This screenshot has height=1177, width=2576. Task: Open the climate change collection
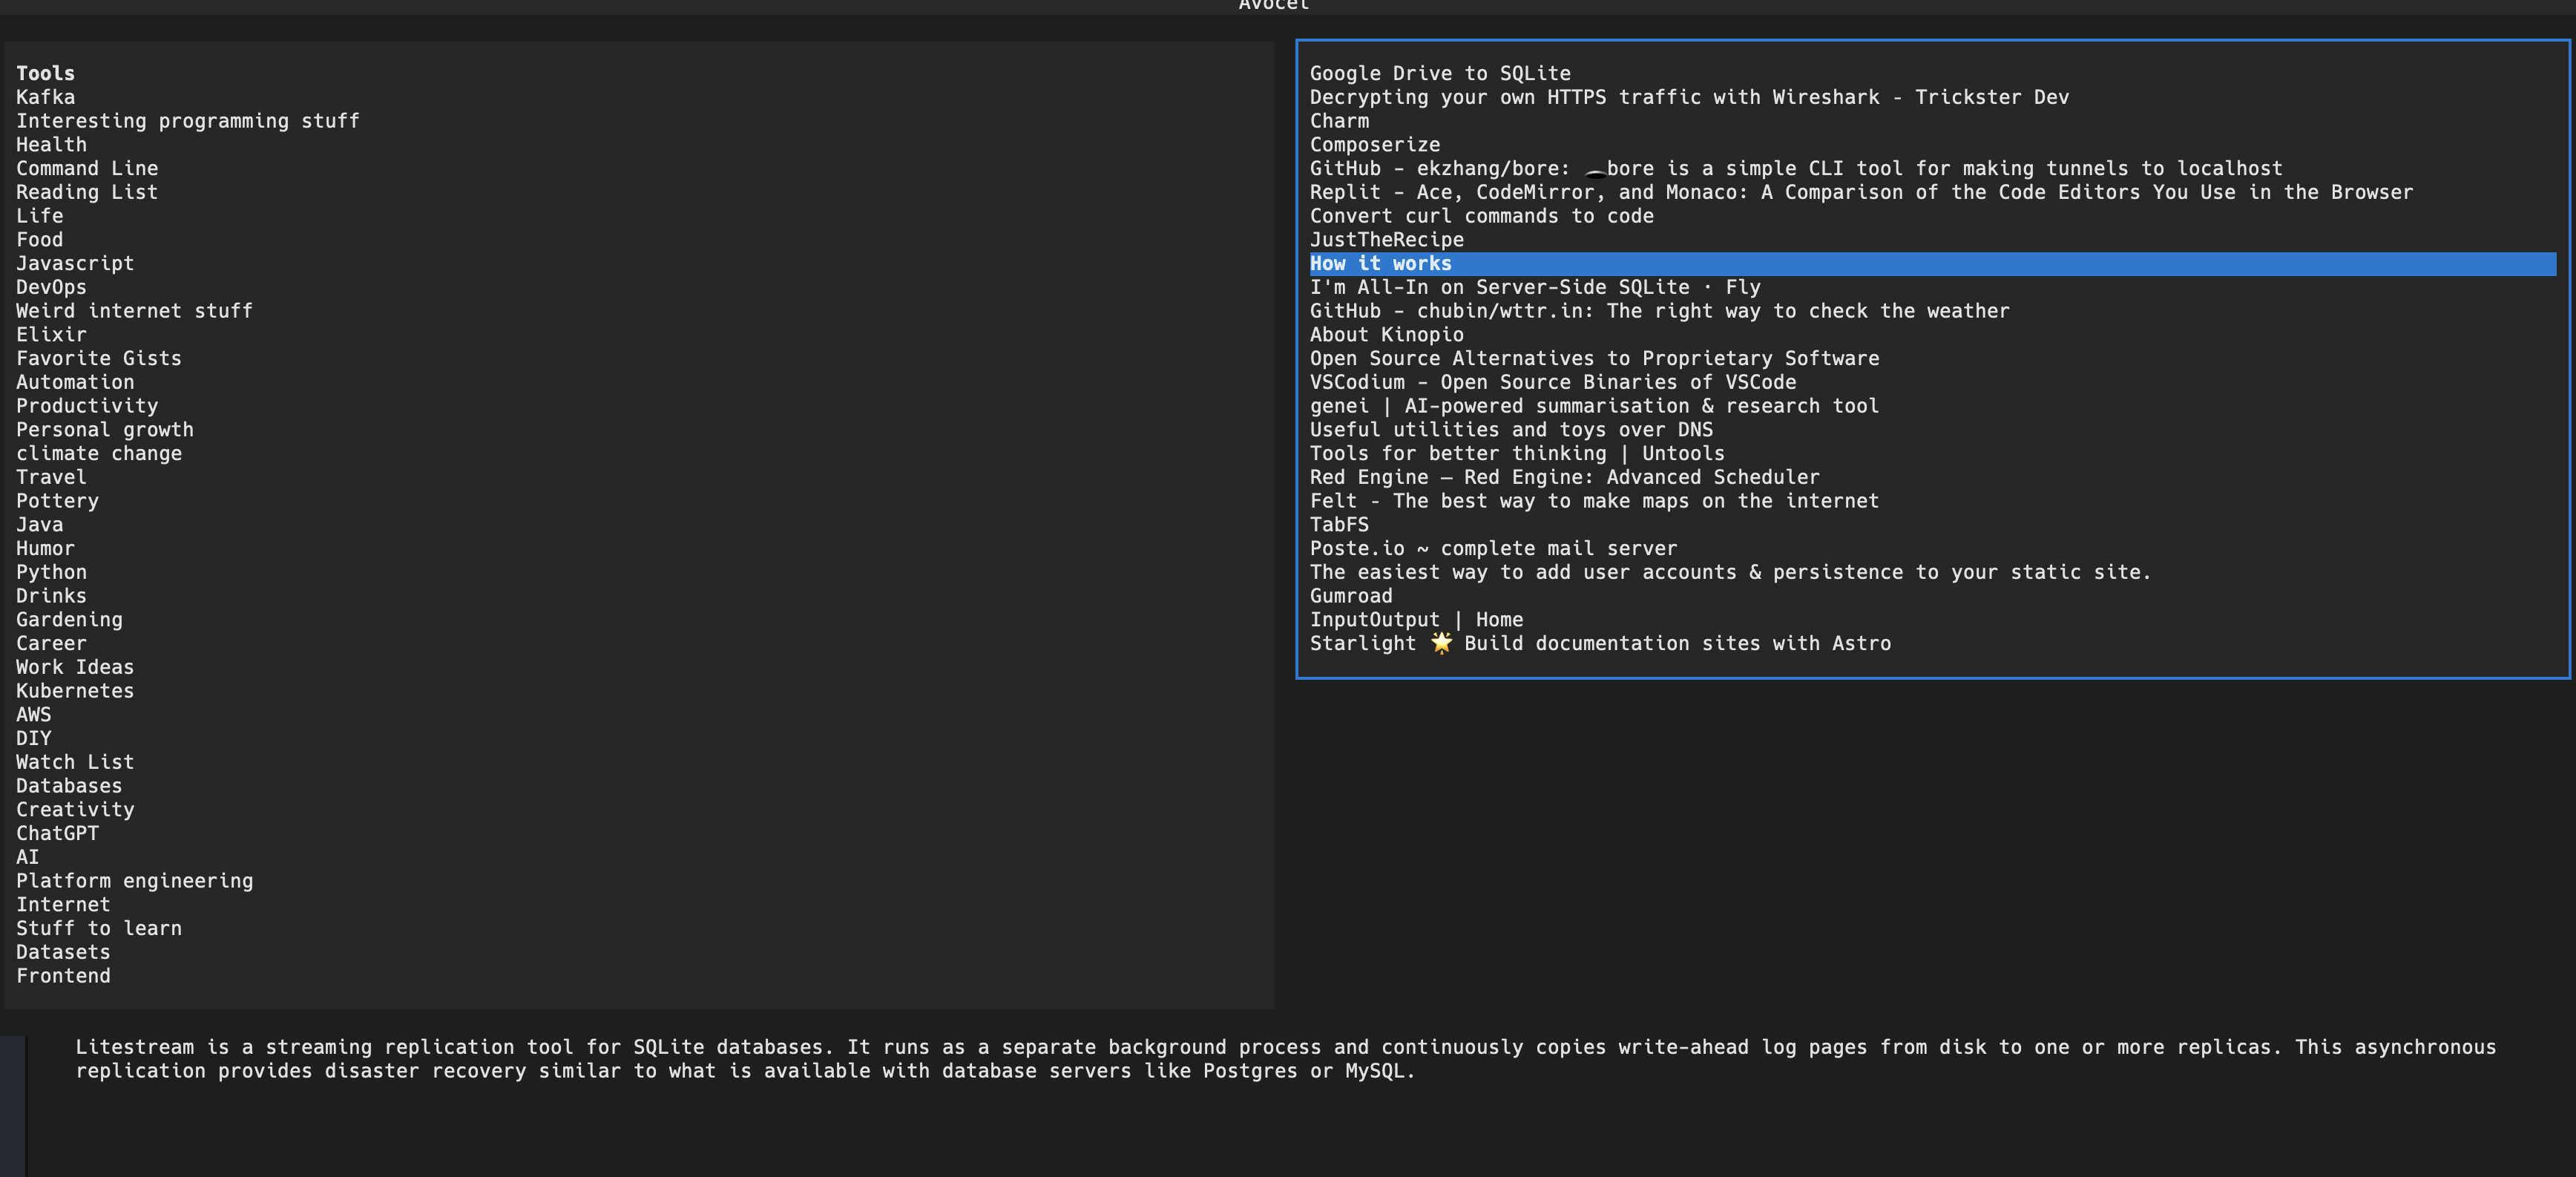(x=99, y=453)
